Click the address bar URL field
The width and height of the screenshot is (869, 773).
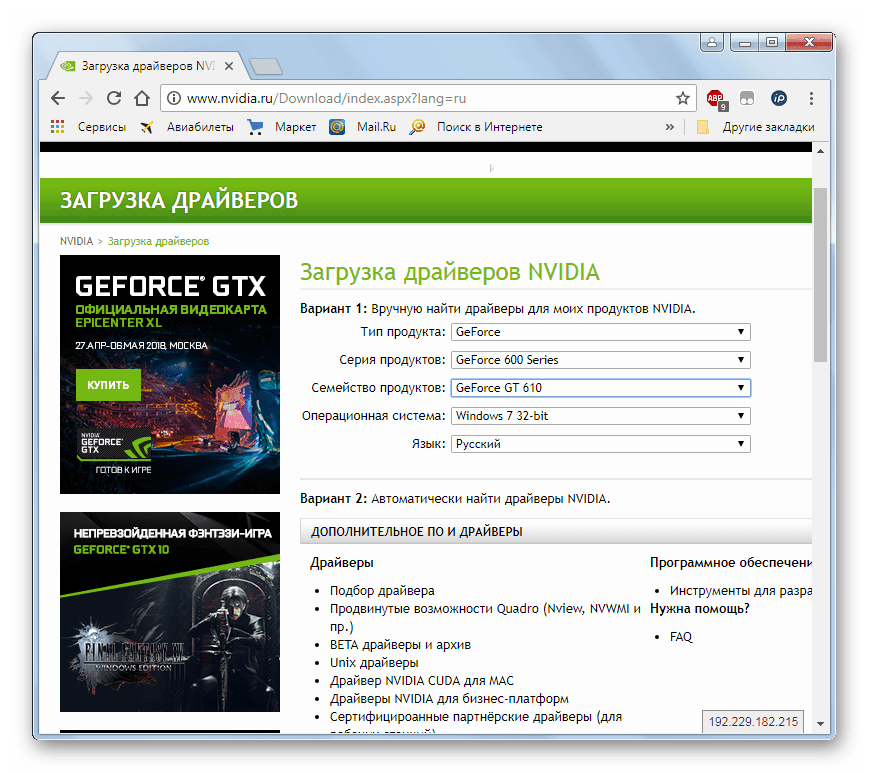point(427,99)
